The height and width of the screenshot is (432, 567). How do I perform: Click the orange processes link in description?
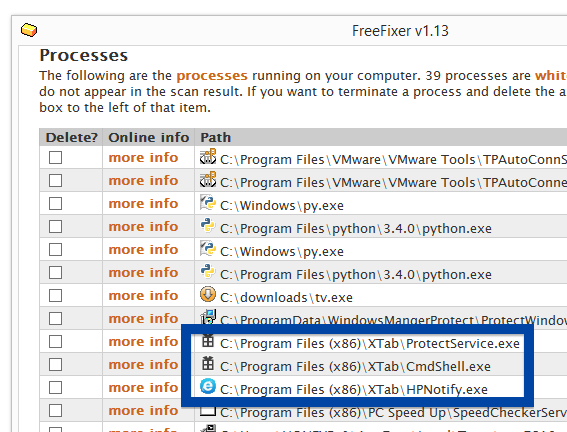pos(212,76)
